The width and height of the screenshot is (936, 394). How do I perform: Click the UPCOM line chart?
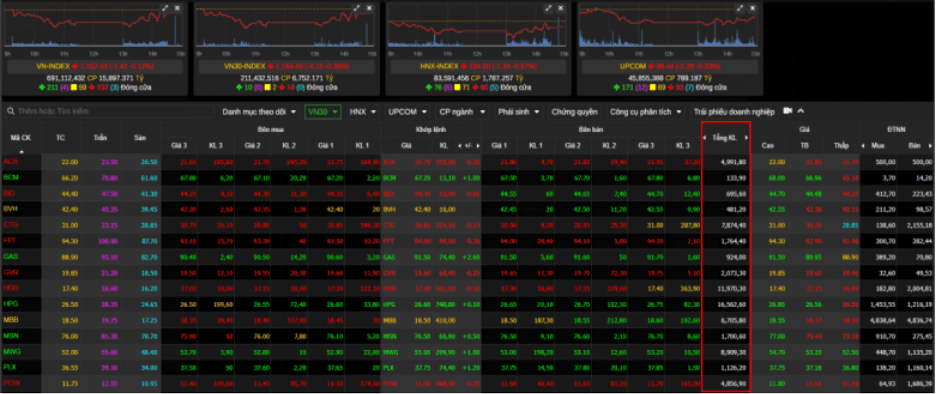669,27
